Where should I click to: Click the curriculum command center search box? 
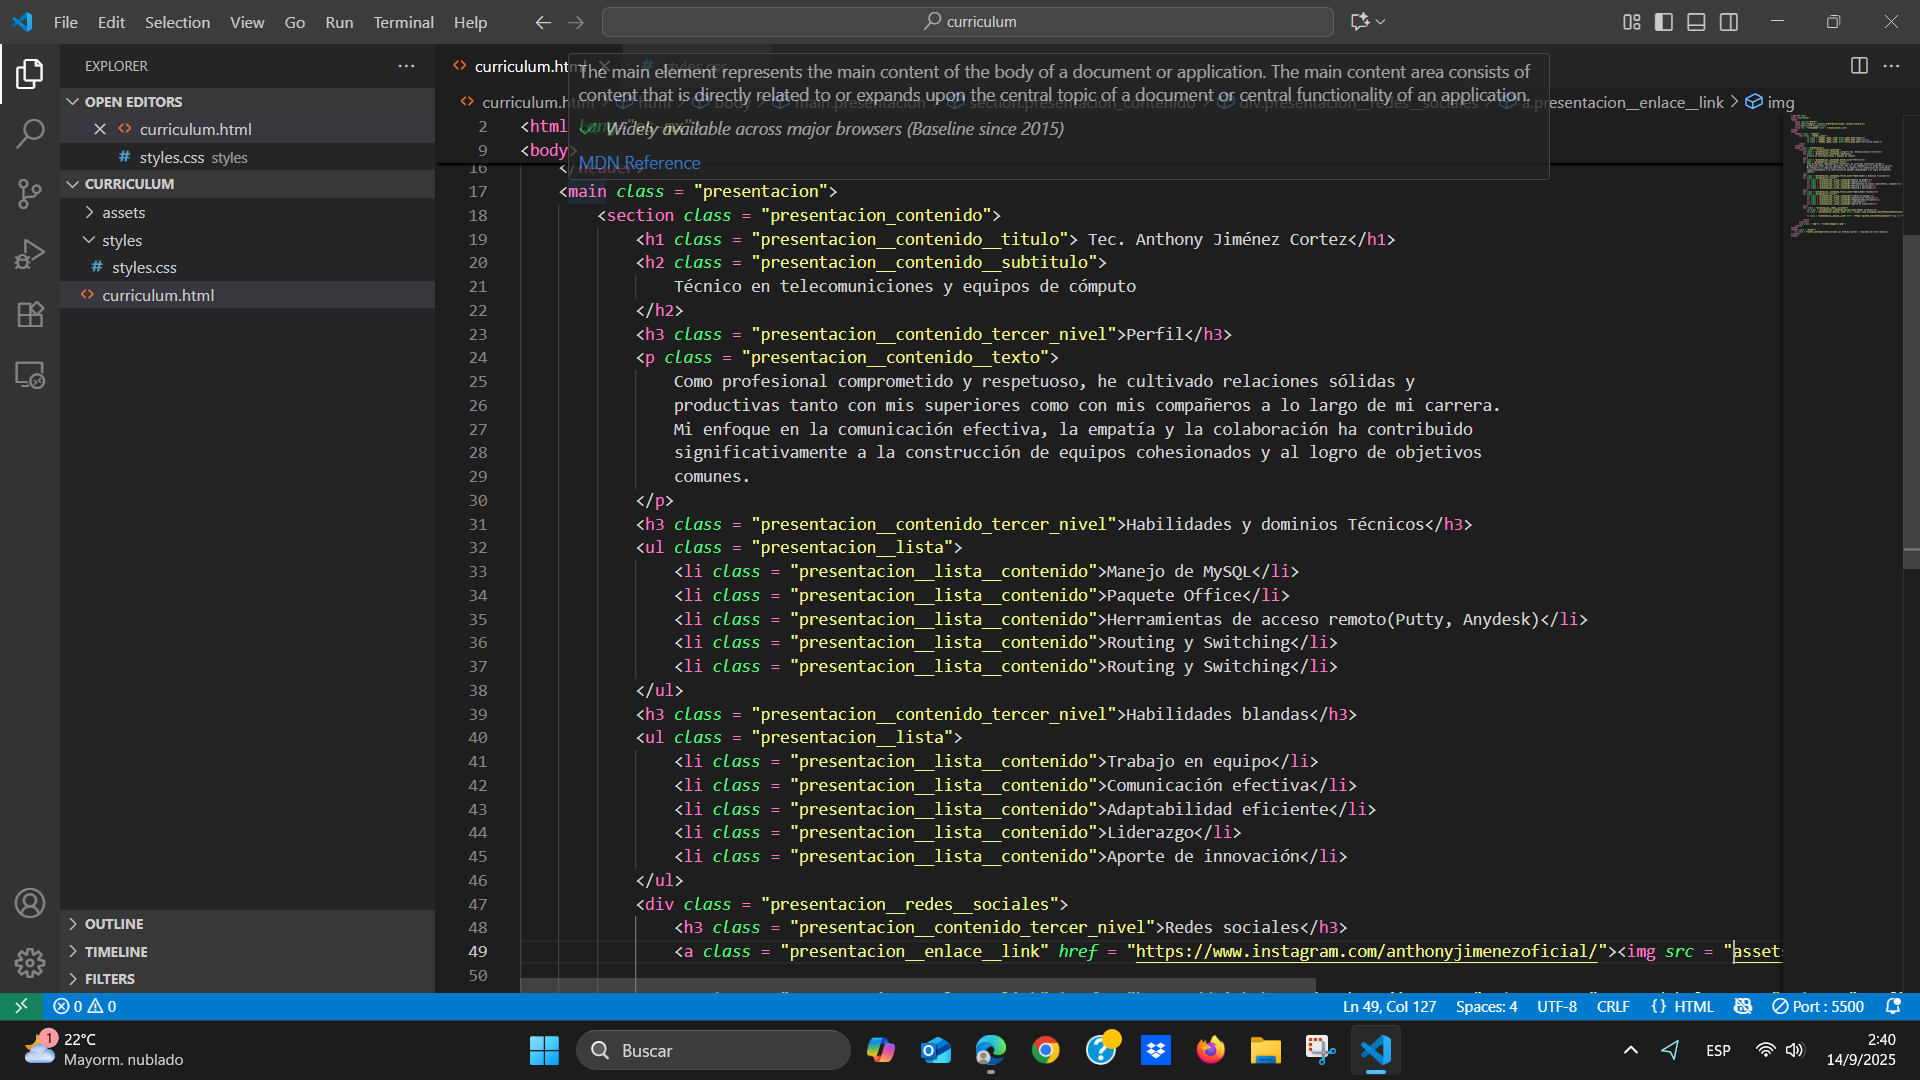(967, 22)
